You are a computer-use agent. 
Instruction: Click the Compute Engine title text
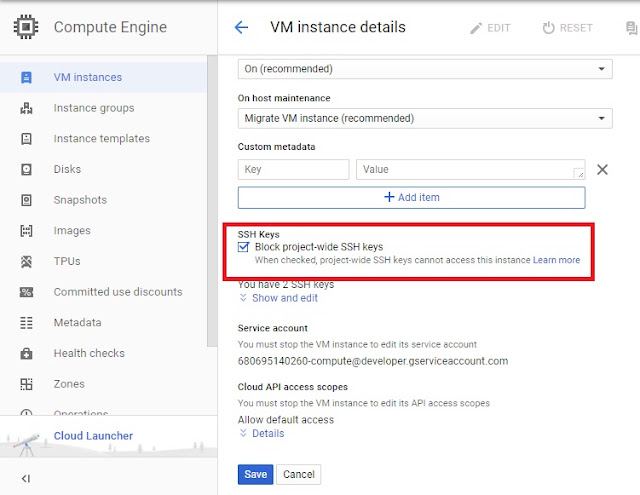[x=110, y=27]
